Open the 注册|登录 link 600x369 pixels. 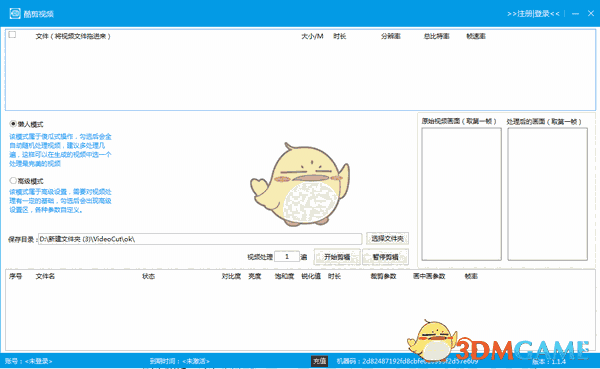click(533, 14)
